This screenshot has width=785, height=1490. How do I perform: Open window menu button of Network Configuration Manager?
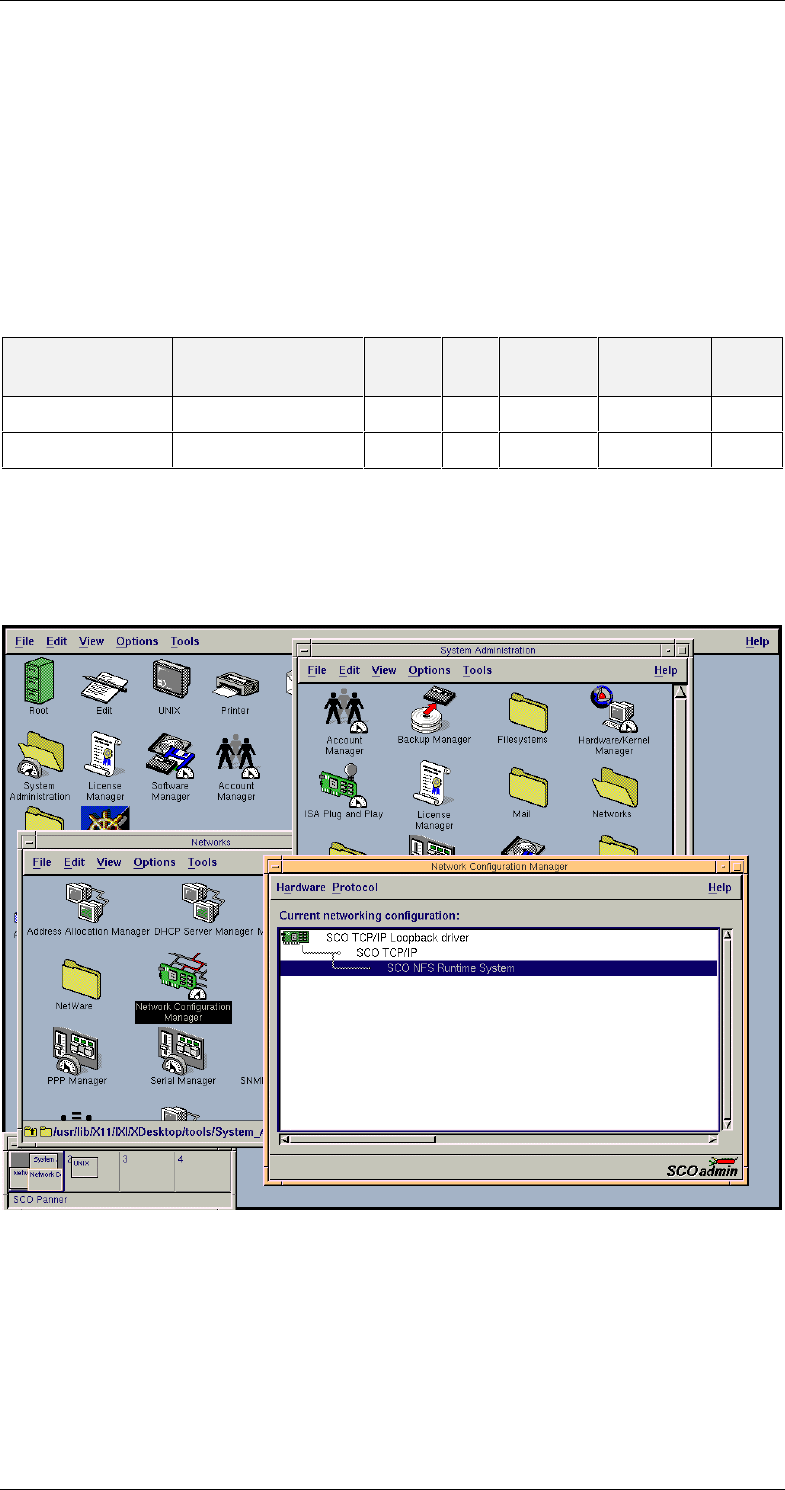pyautogui.click(x=273, y=867)
